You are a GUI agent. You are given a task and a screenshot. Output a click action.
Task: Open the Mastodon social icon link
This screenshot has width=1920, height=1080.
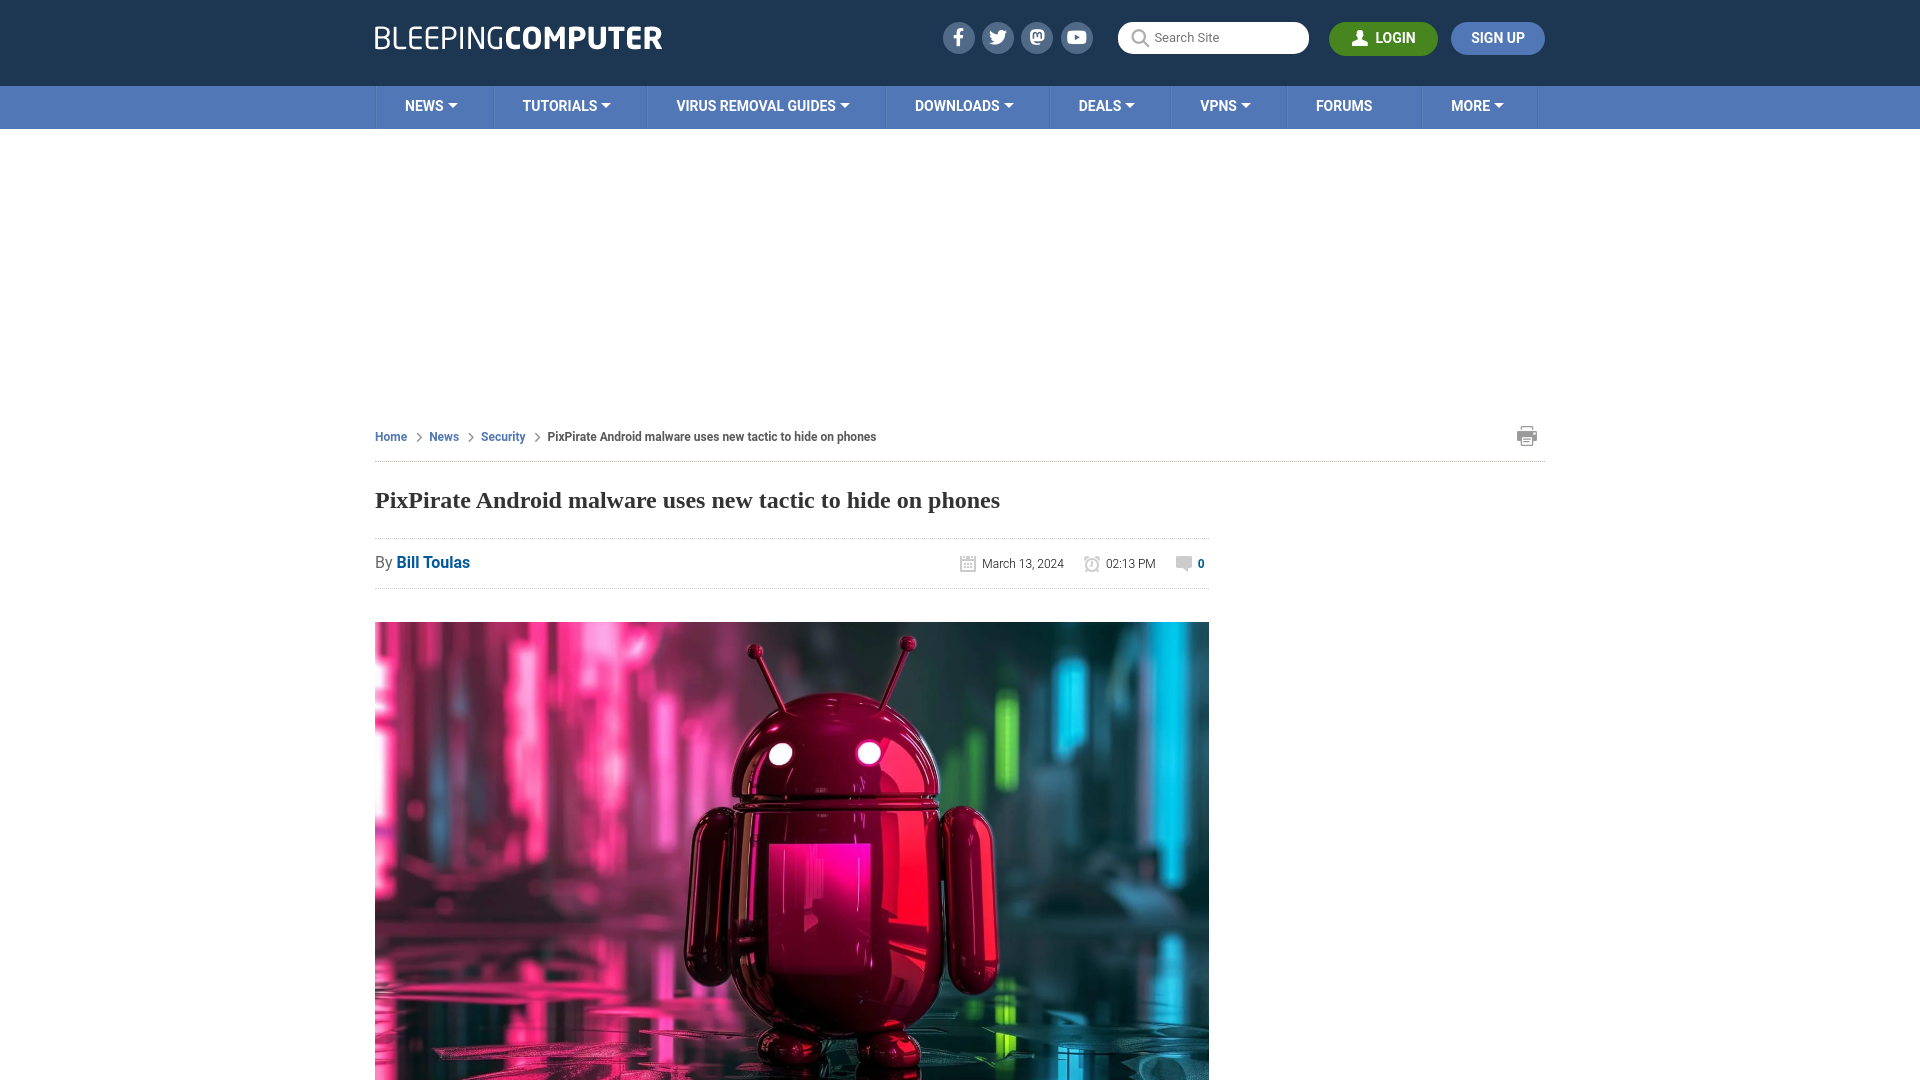1036,37
